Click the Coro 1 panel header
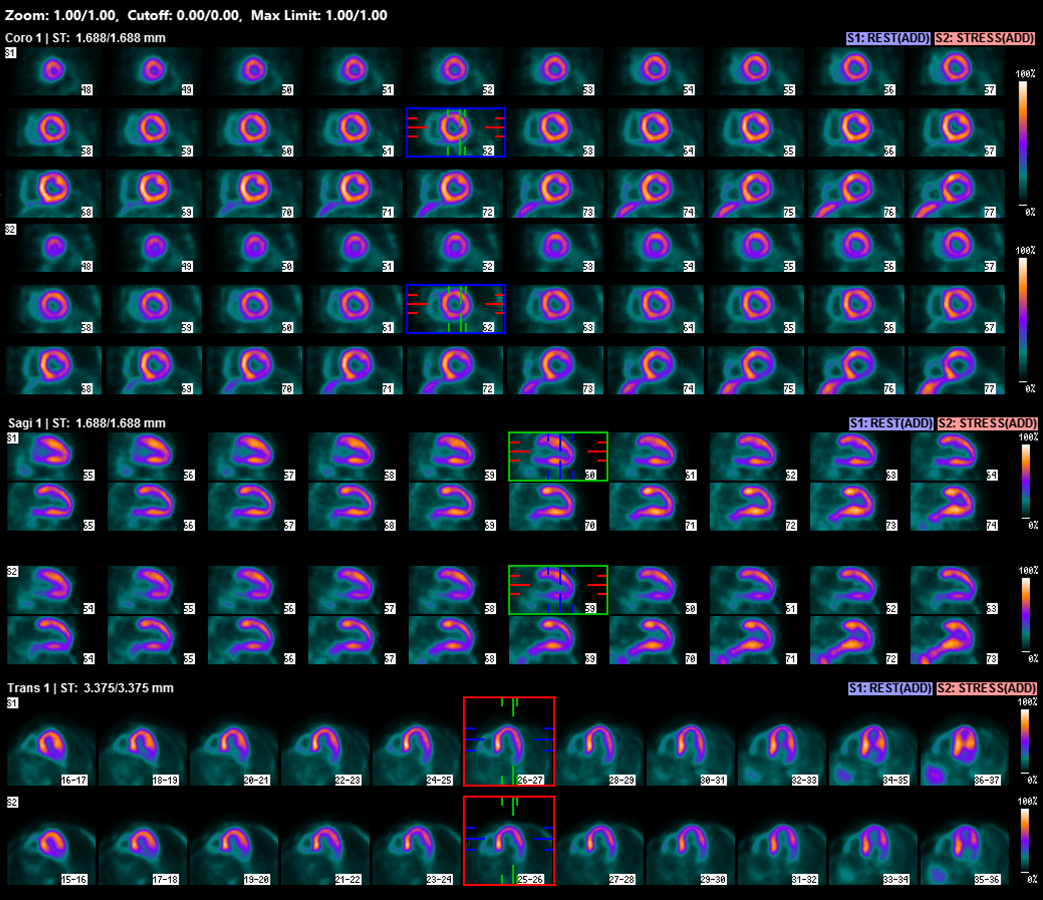1043x900 pixels. point(86,38)
